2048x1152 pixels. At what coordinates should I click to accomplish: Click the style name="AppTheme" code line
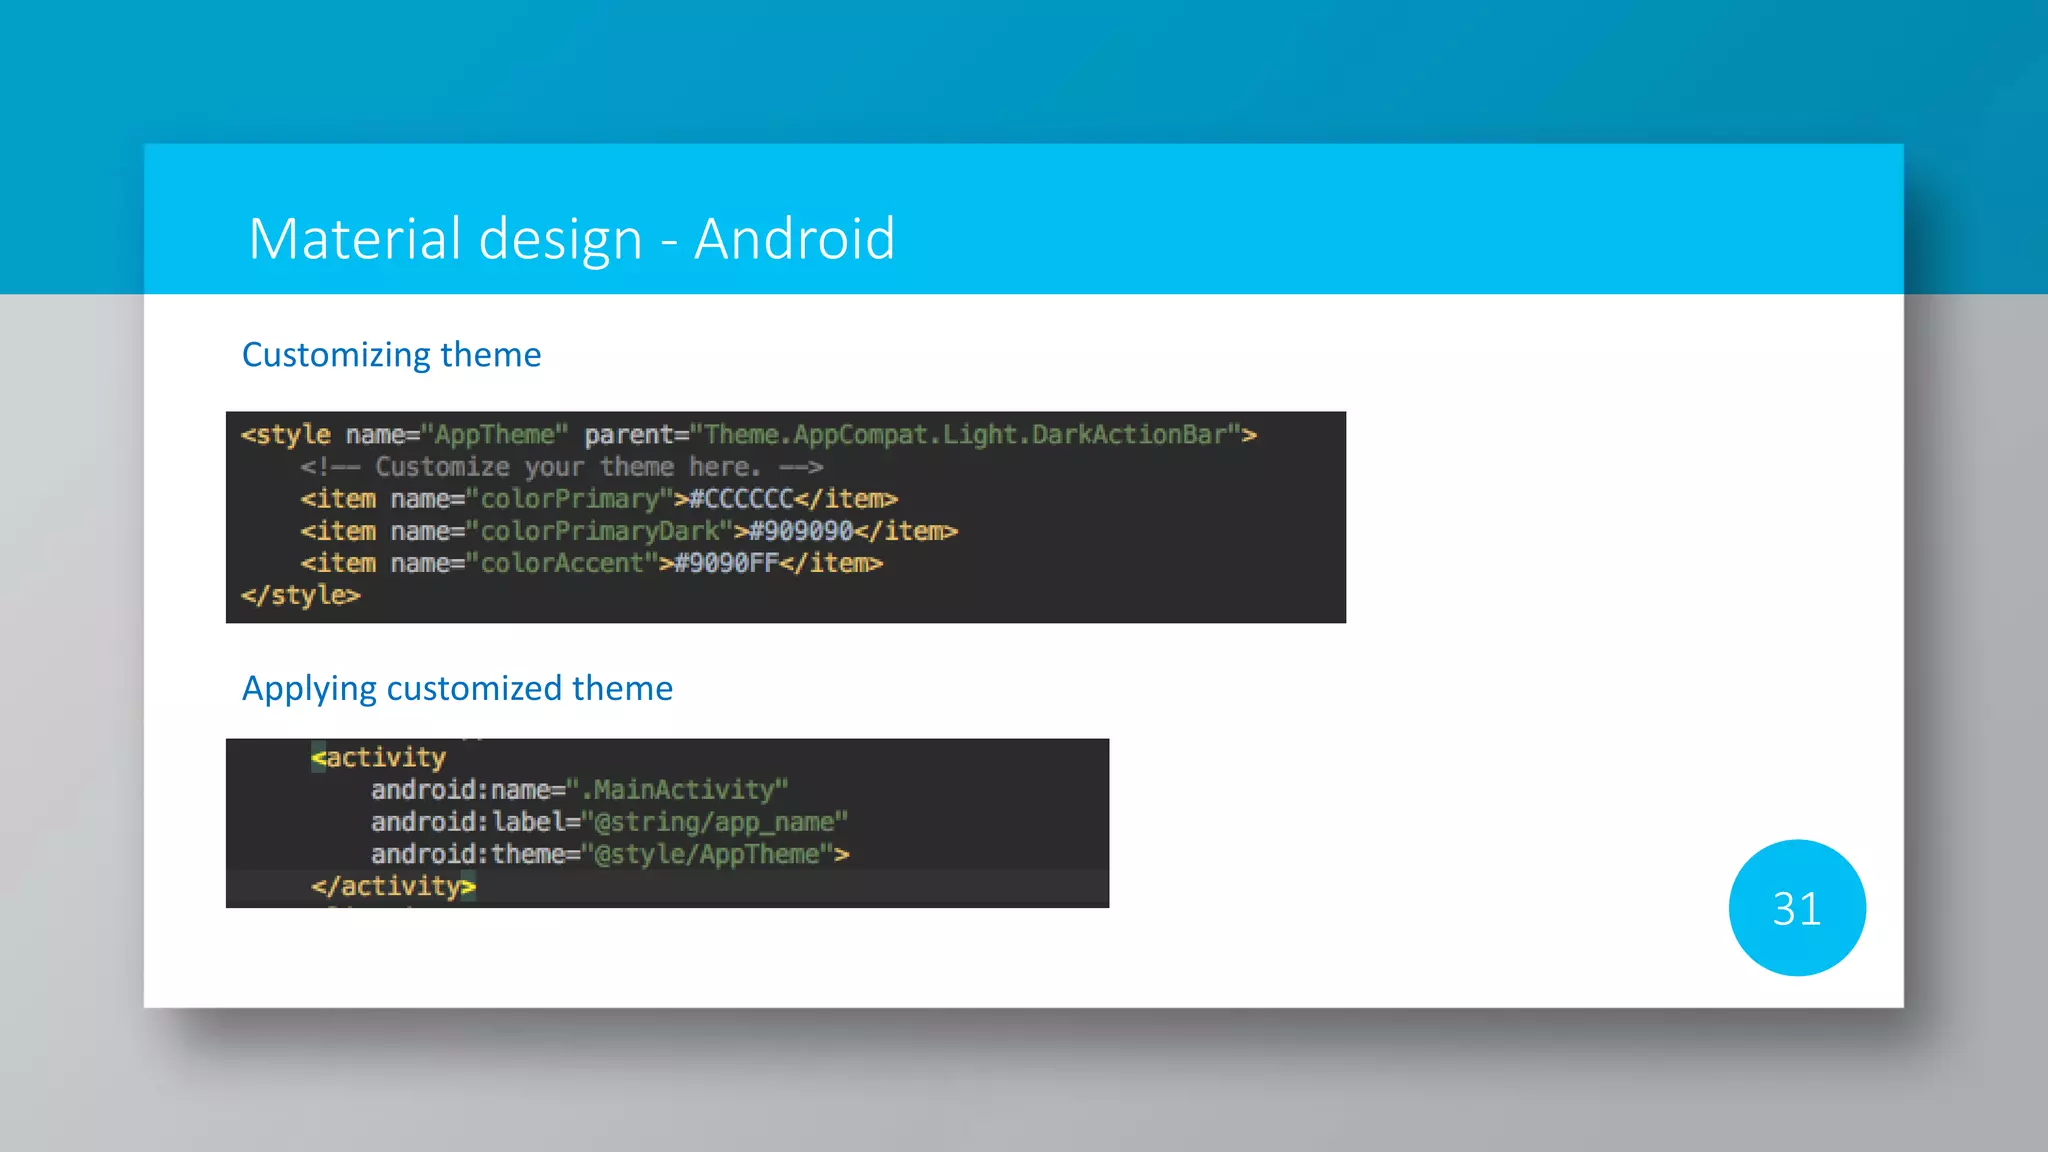748,435
